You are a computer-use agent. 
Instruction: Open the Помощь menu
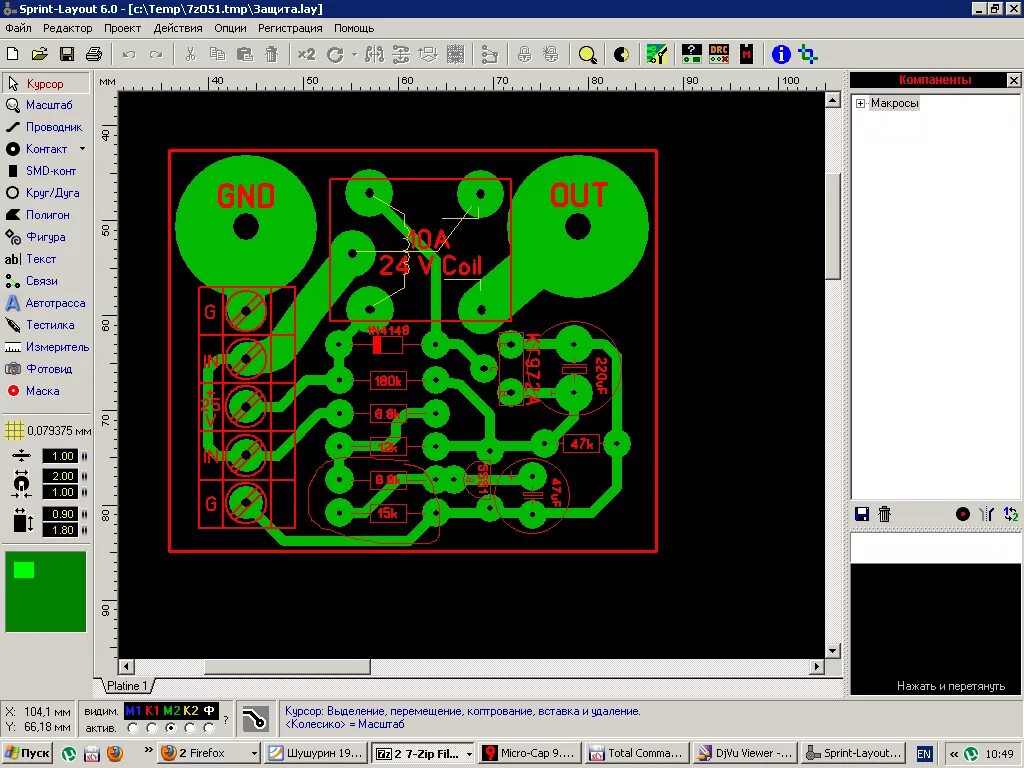tap(354, 28)
